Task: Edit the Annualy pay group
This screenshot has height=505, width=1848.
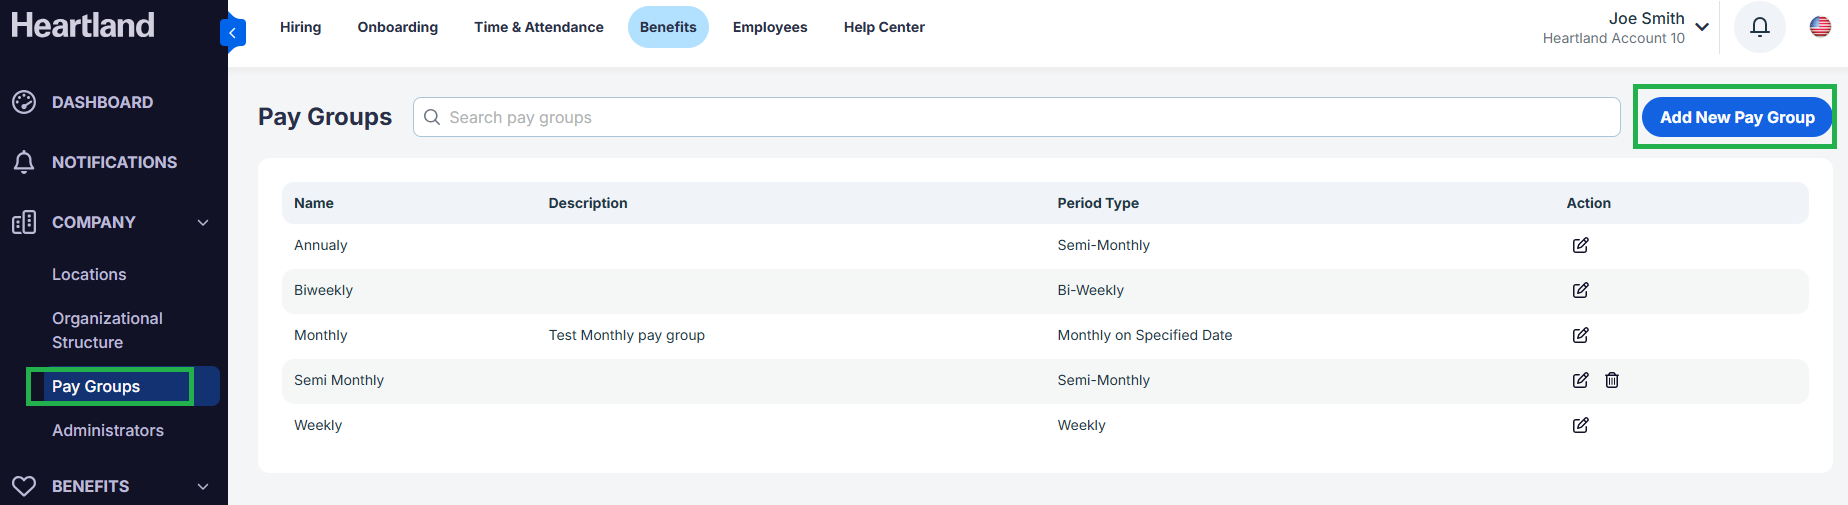Action: pos(1580,245)
